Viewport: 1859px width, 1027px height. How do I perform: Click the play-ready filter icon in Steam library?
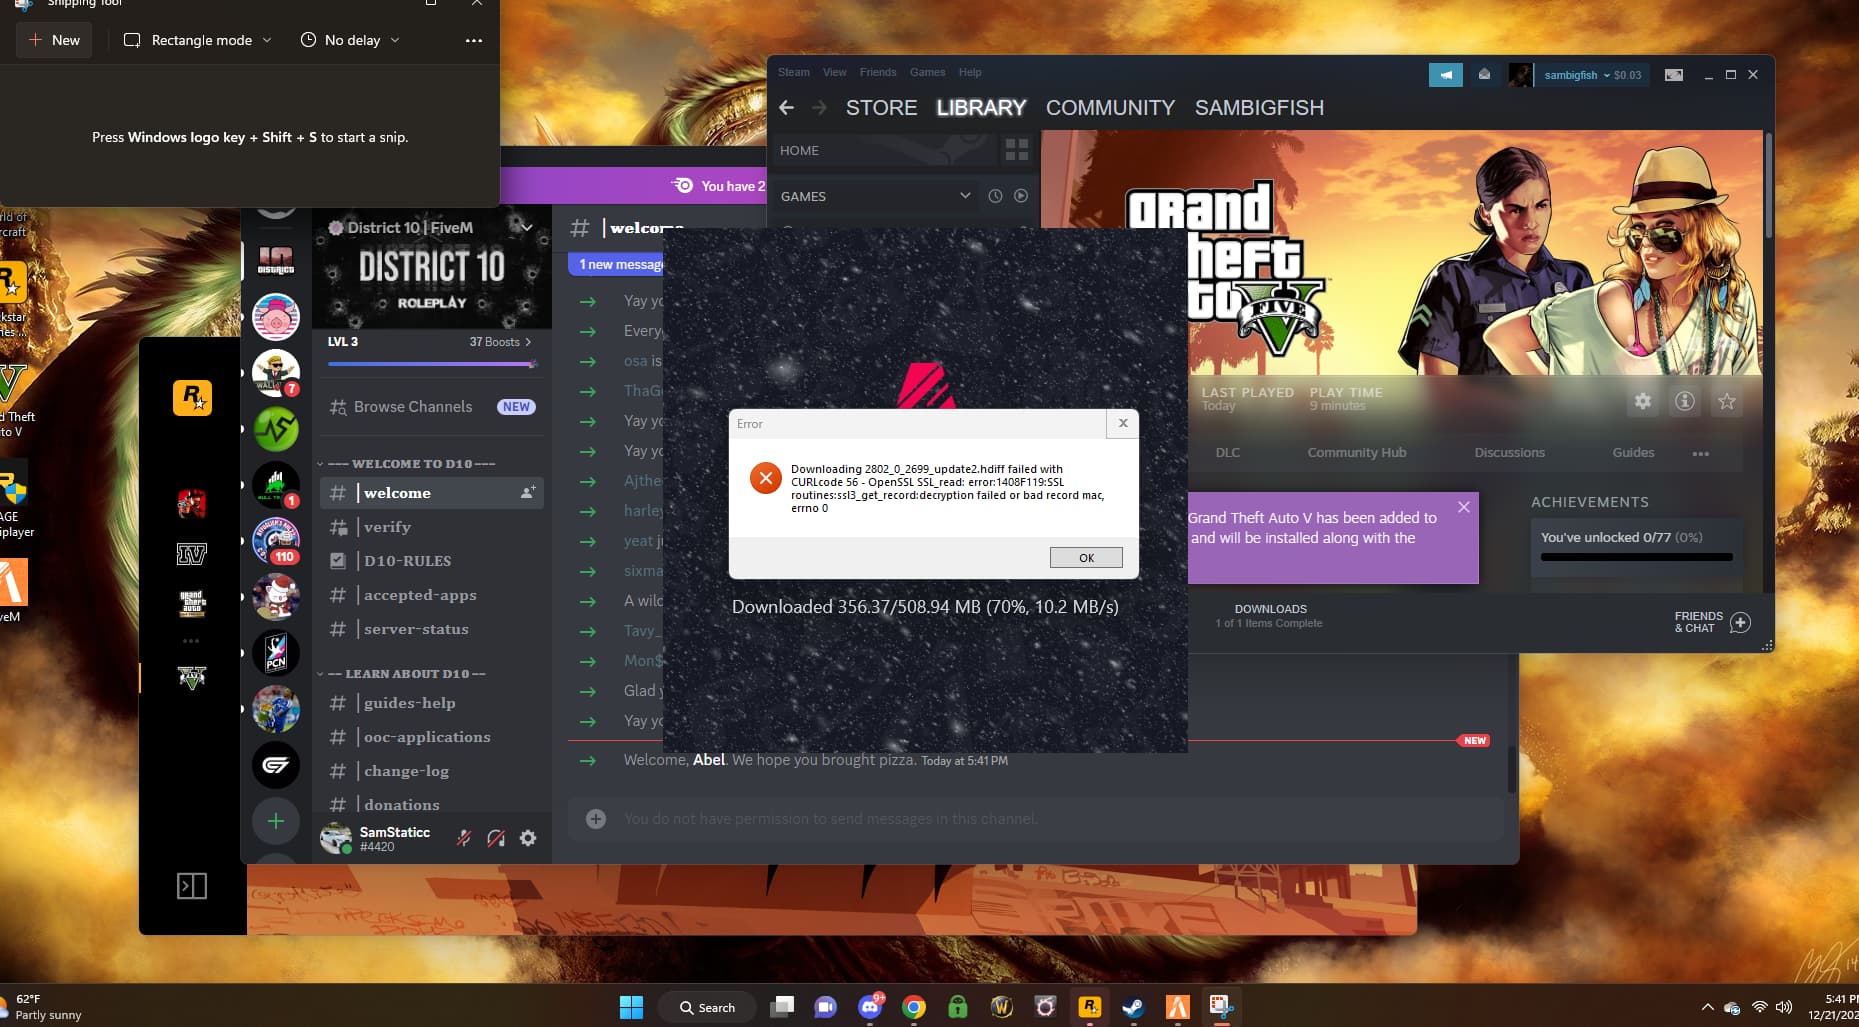click(1021, 196)
